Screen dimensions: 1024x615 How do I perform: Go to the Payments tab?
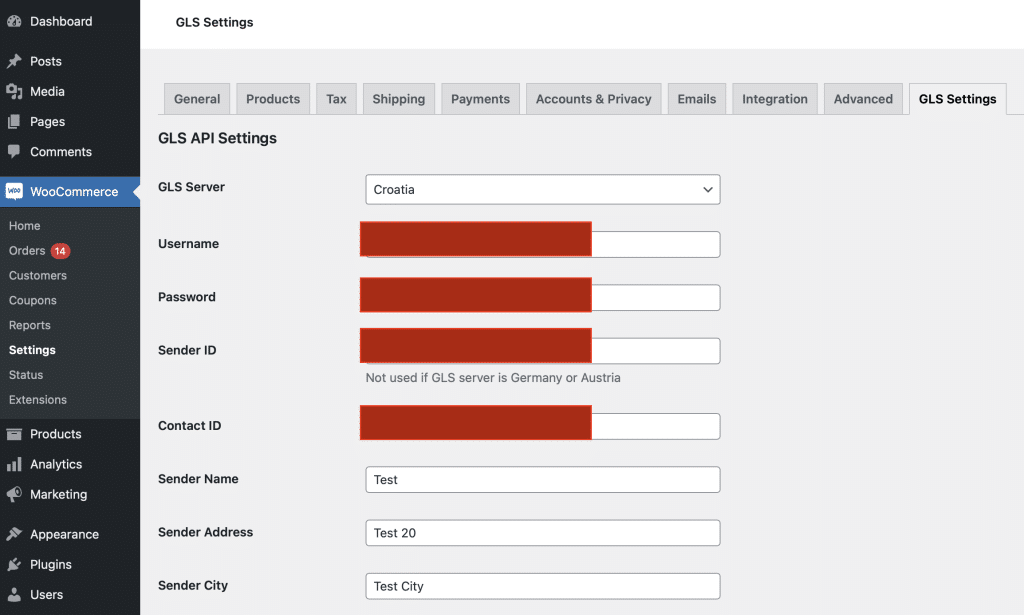coord(480,99)
